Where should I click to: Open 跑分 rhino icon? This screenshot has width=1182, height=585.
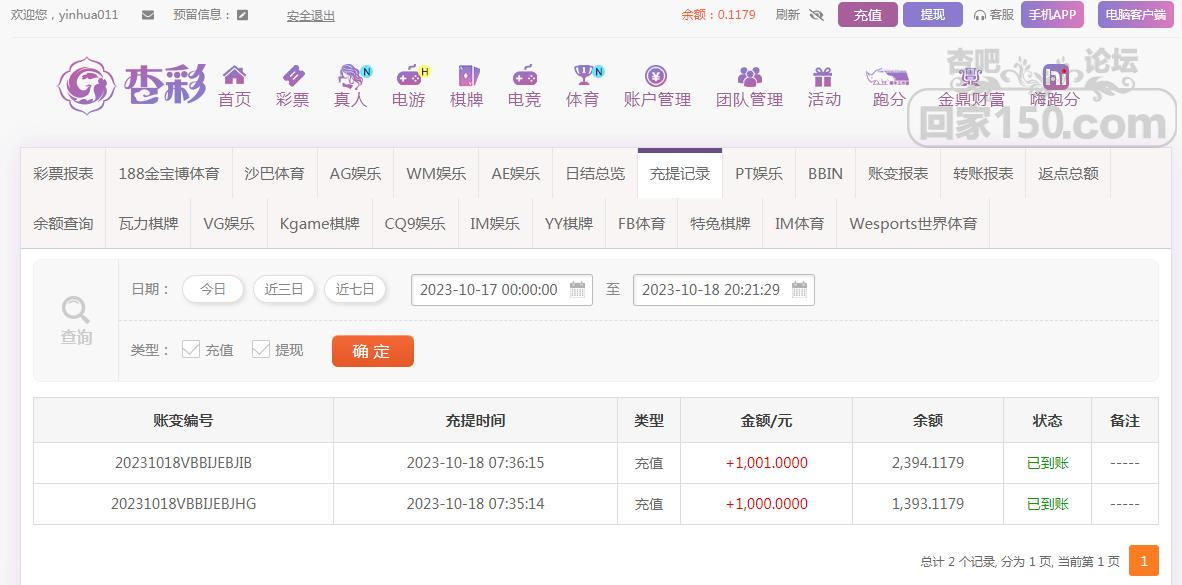(887, 75)
